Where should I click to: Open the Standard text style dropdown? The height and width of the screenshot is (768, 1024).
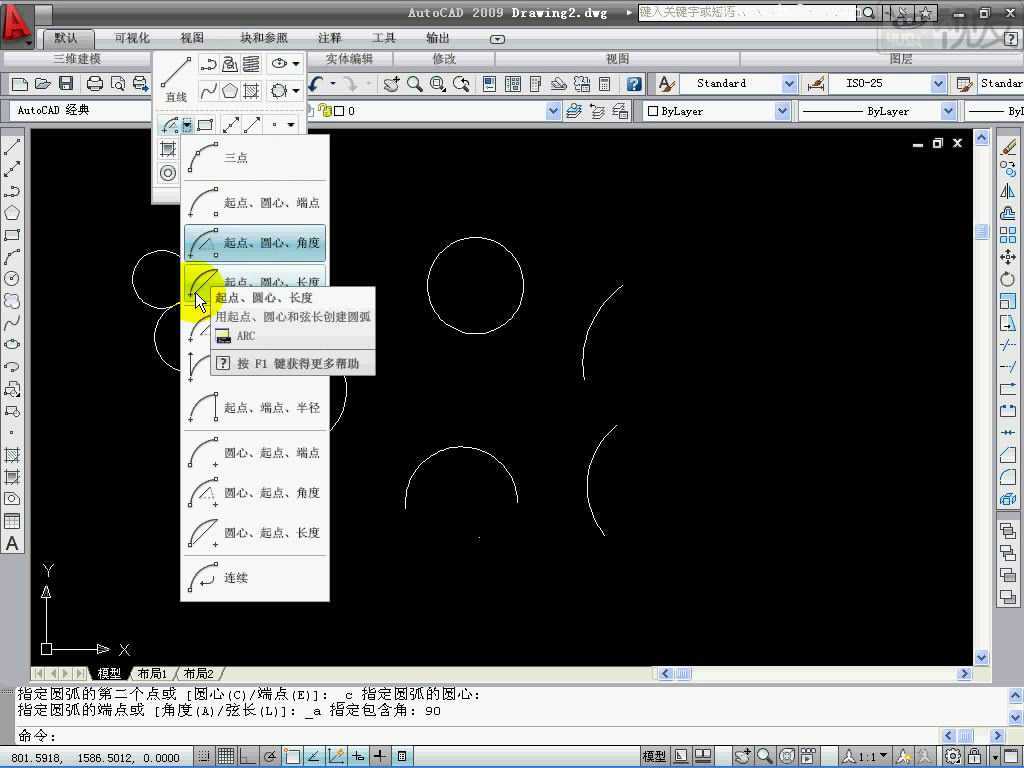pos(789,84)
